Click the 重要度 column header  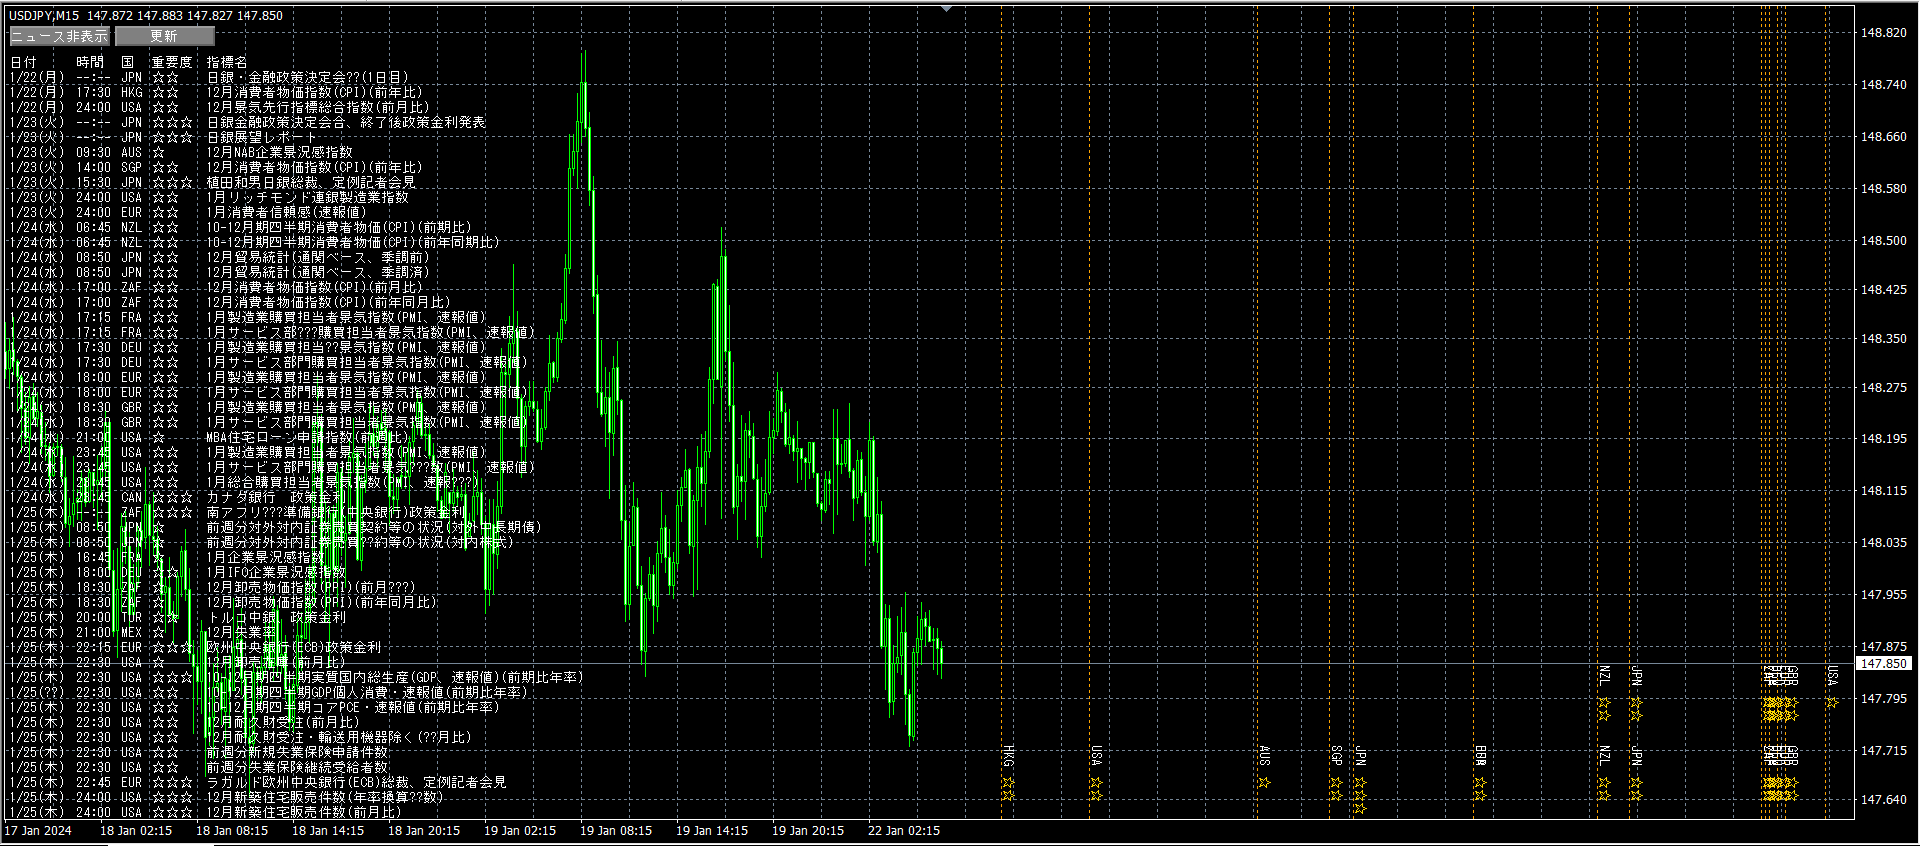point(171,62)
